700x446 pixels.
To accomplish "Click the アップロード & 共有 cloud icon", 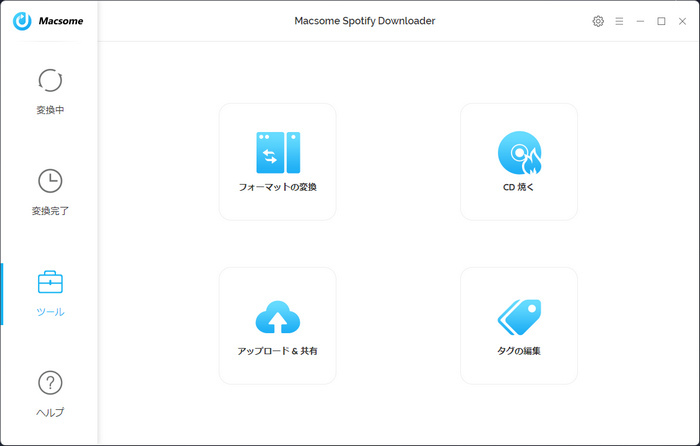I will coord(278,317).
